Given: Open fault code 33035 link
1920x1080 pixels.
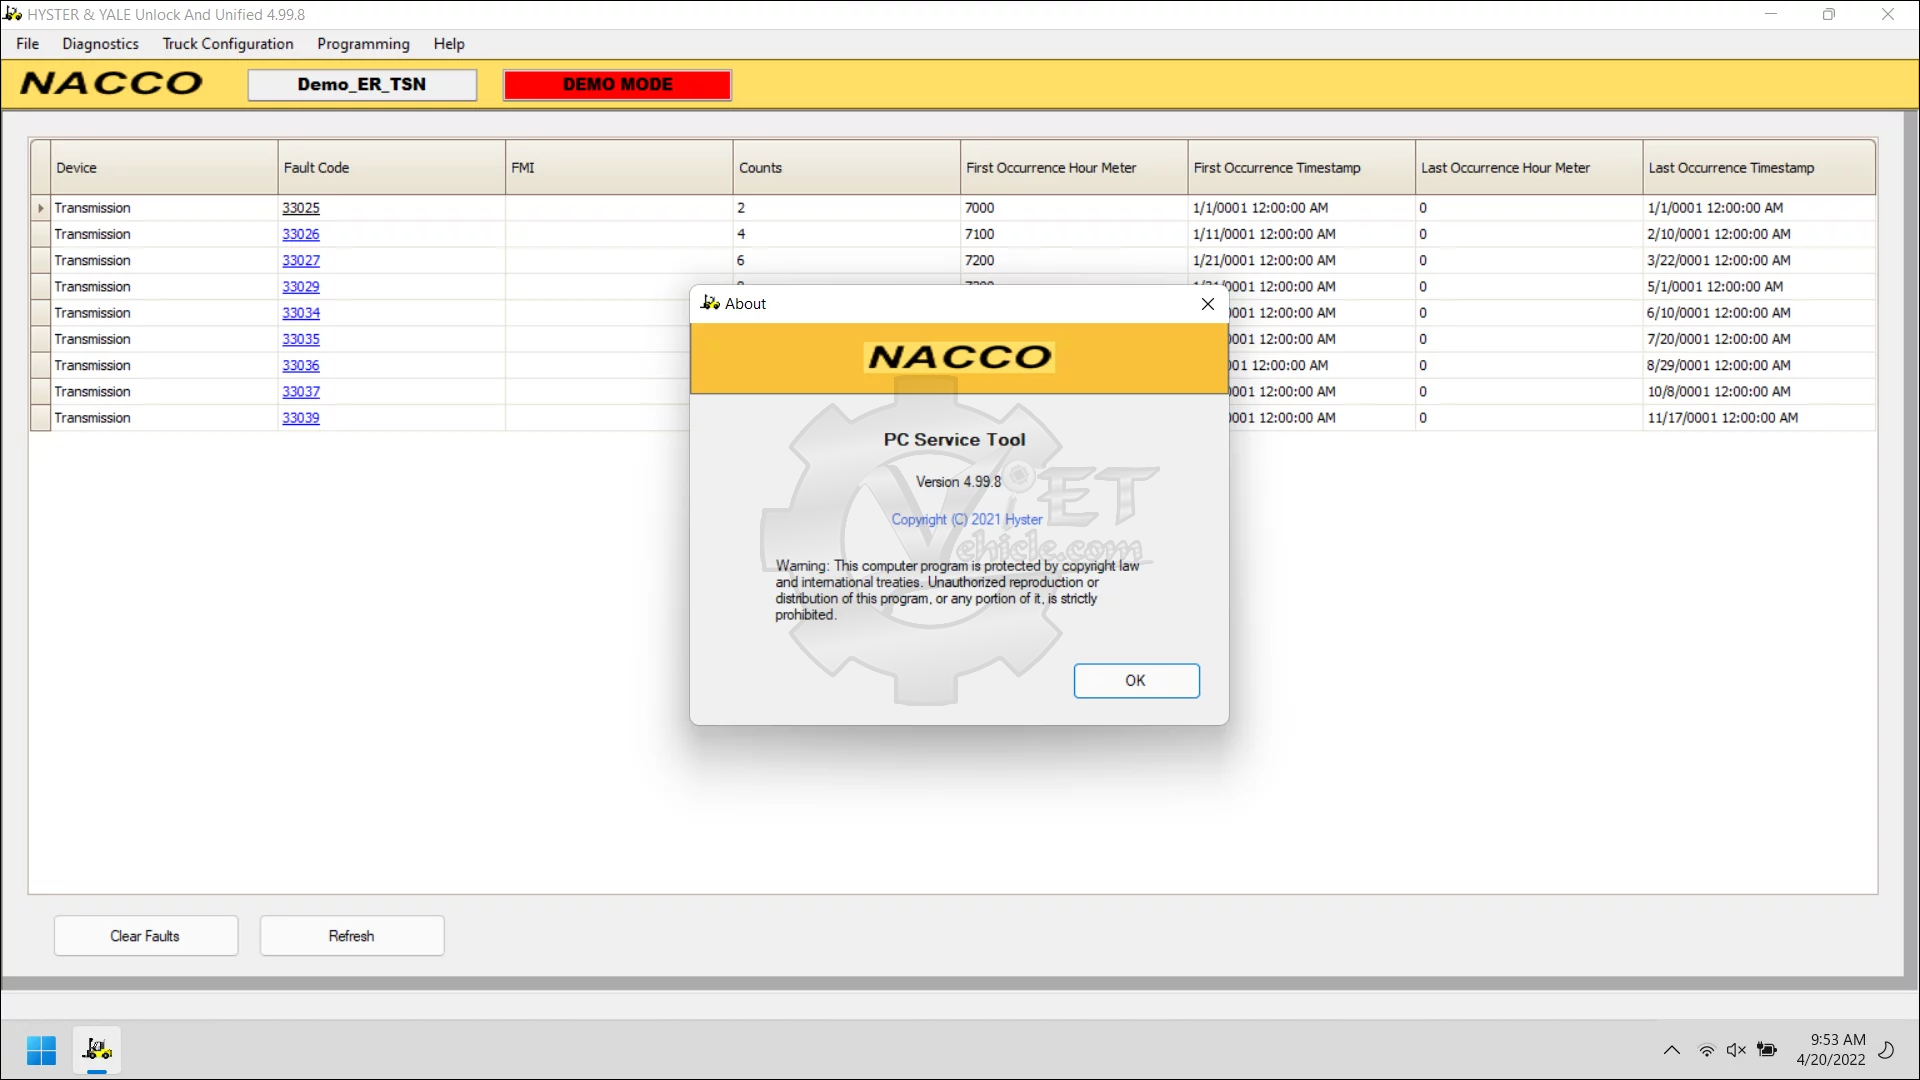Looking at the screenshot, I should pos(301,339).
